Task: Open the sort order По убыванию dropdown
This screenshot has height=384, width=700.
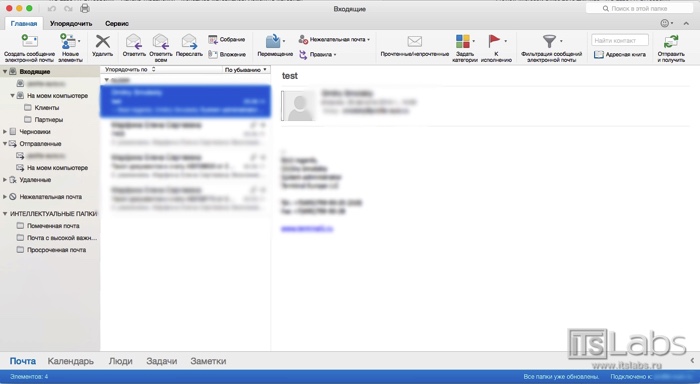Action: pos(246,70)
